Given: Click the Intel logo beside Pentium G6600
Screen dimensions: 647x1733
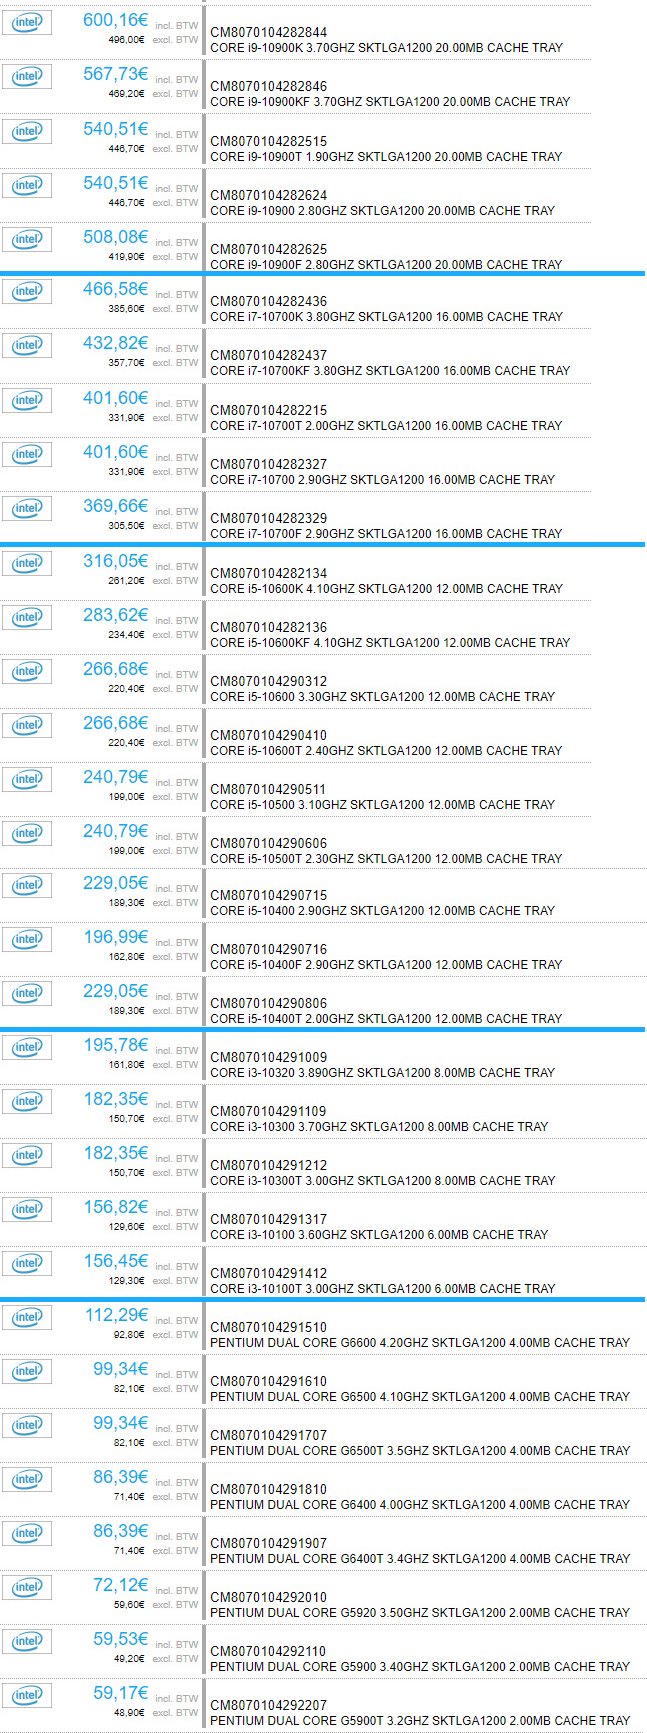Looking at the screenshot, I should coord(27,1317).
